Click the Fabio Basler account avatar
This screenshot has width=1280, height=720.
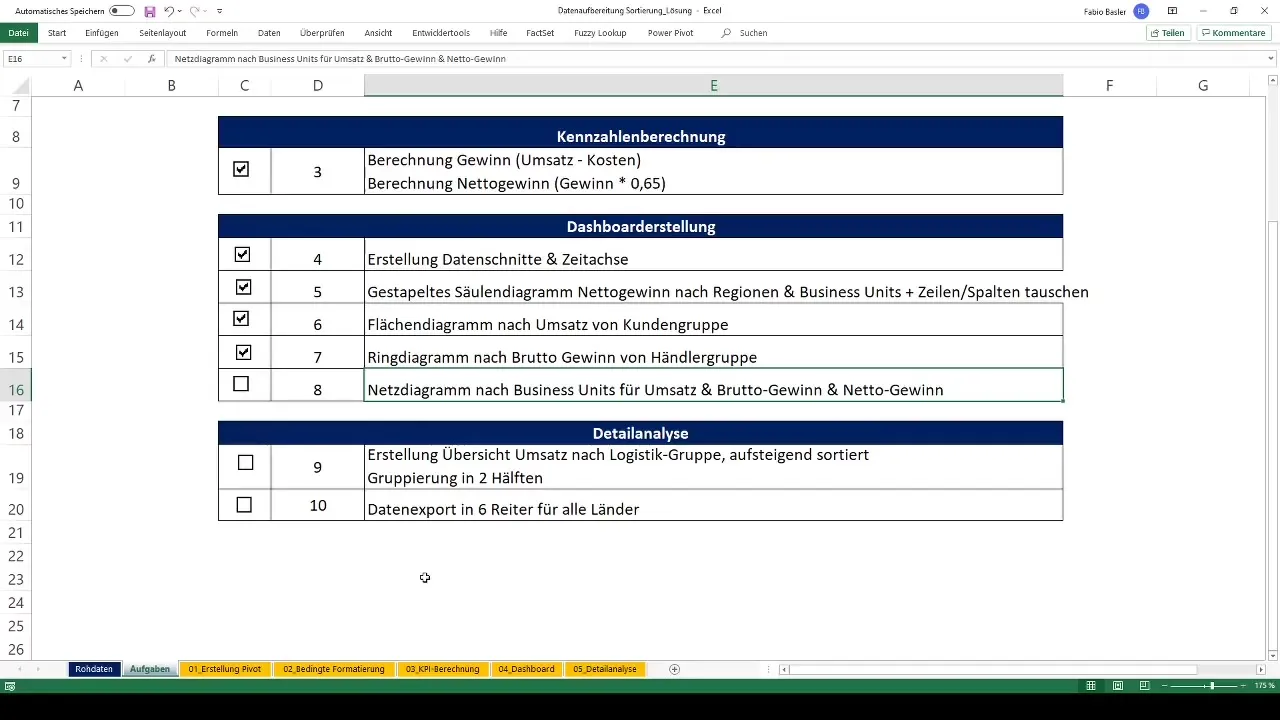click(1141, 11)
